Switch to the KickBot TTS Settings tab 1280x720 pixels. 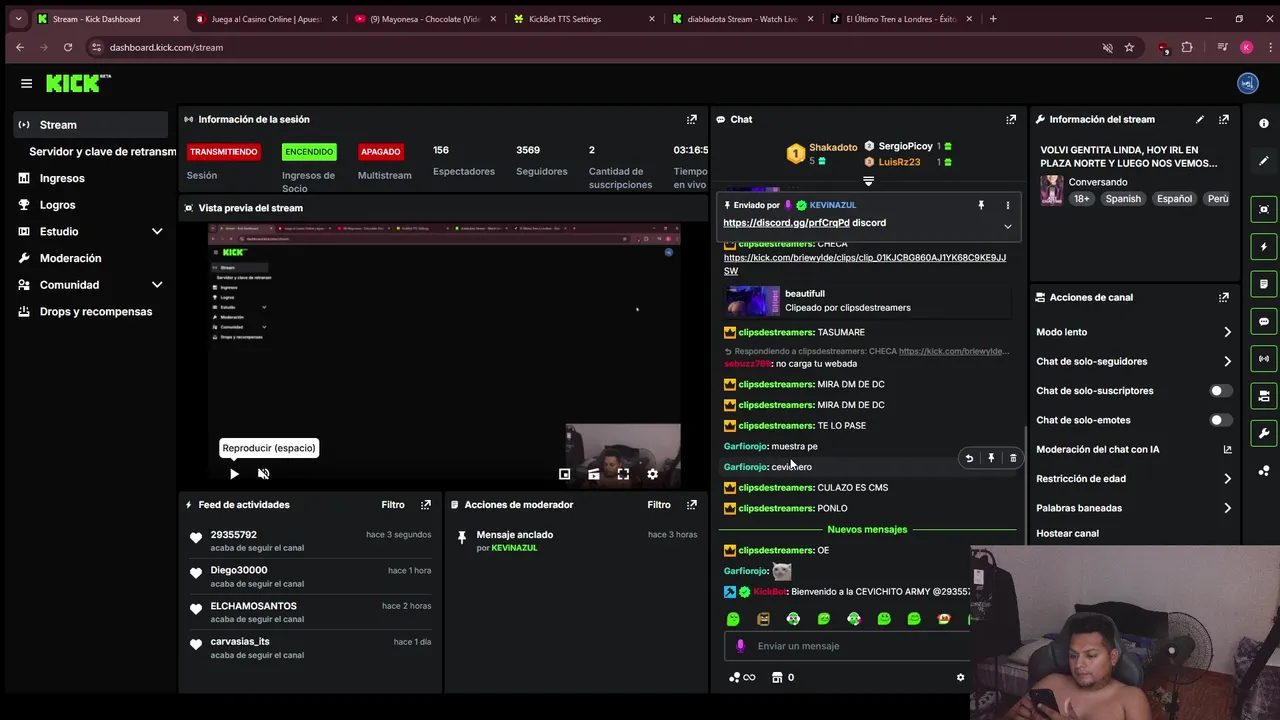pyautogui.click(x=584, y=19)
